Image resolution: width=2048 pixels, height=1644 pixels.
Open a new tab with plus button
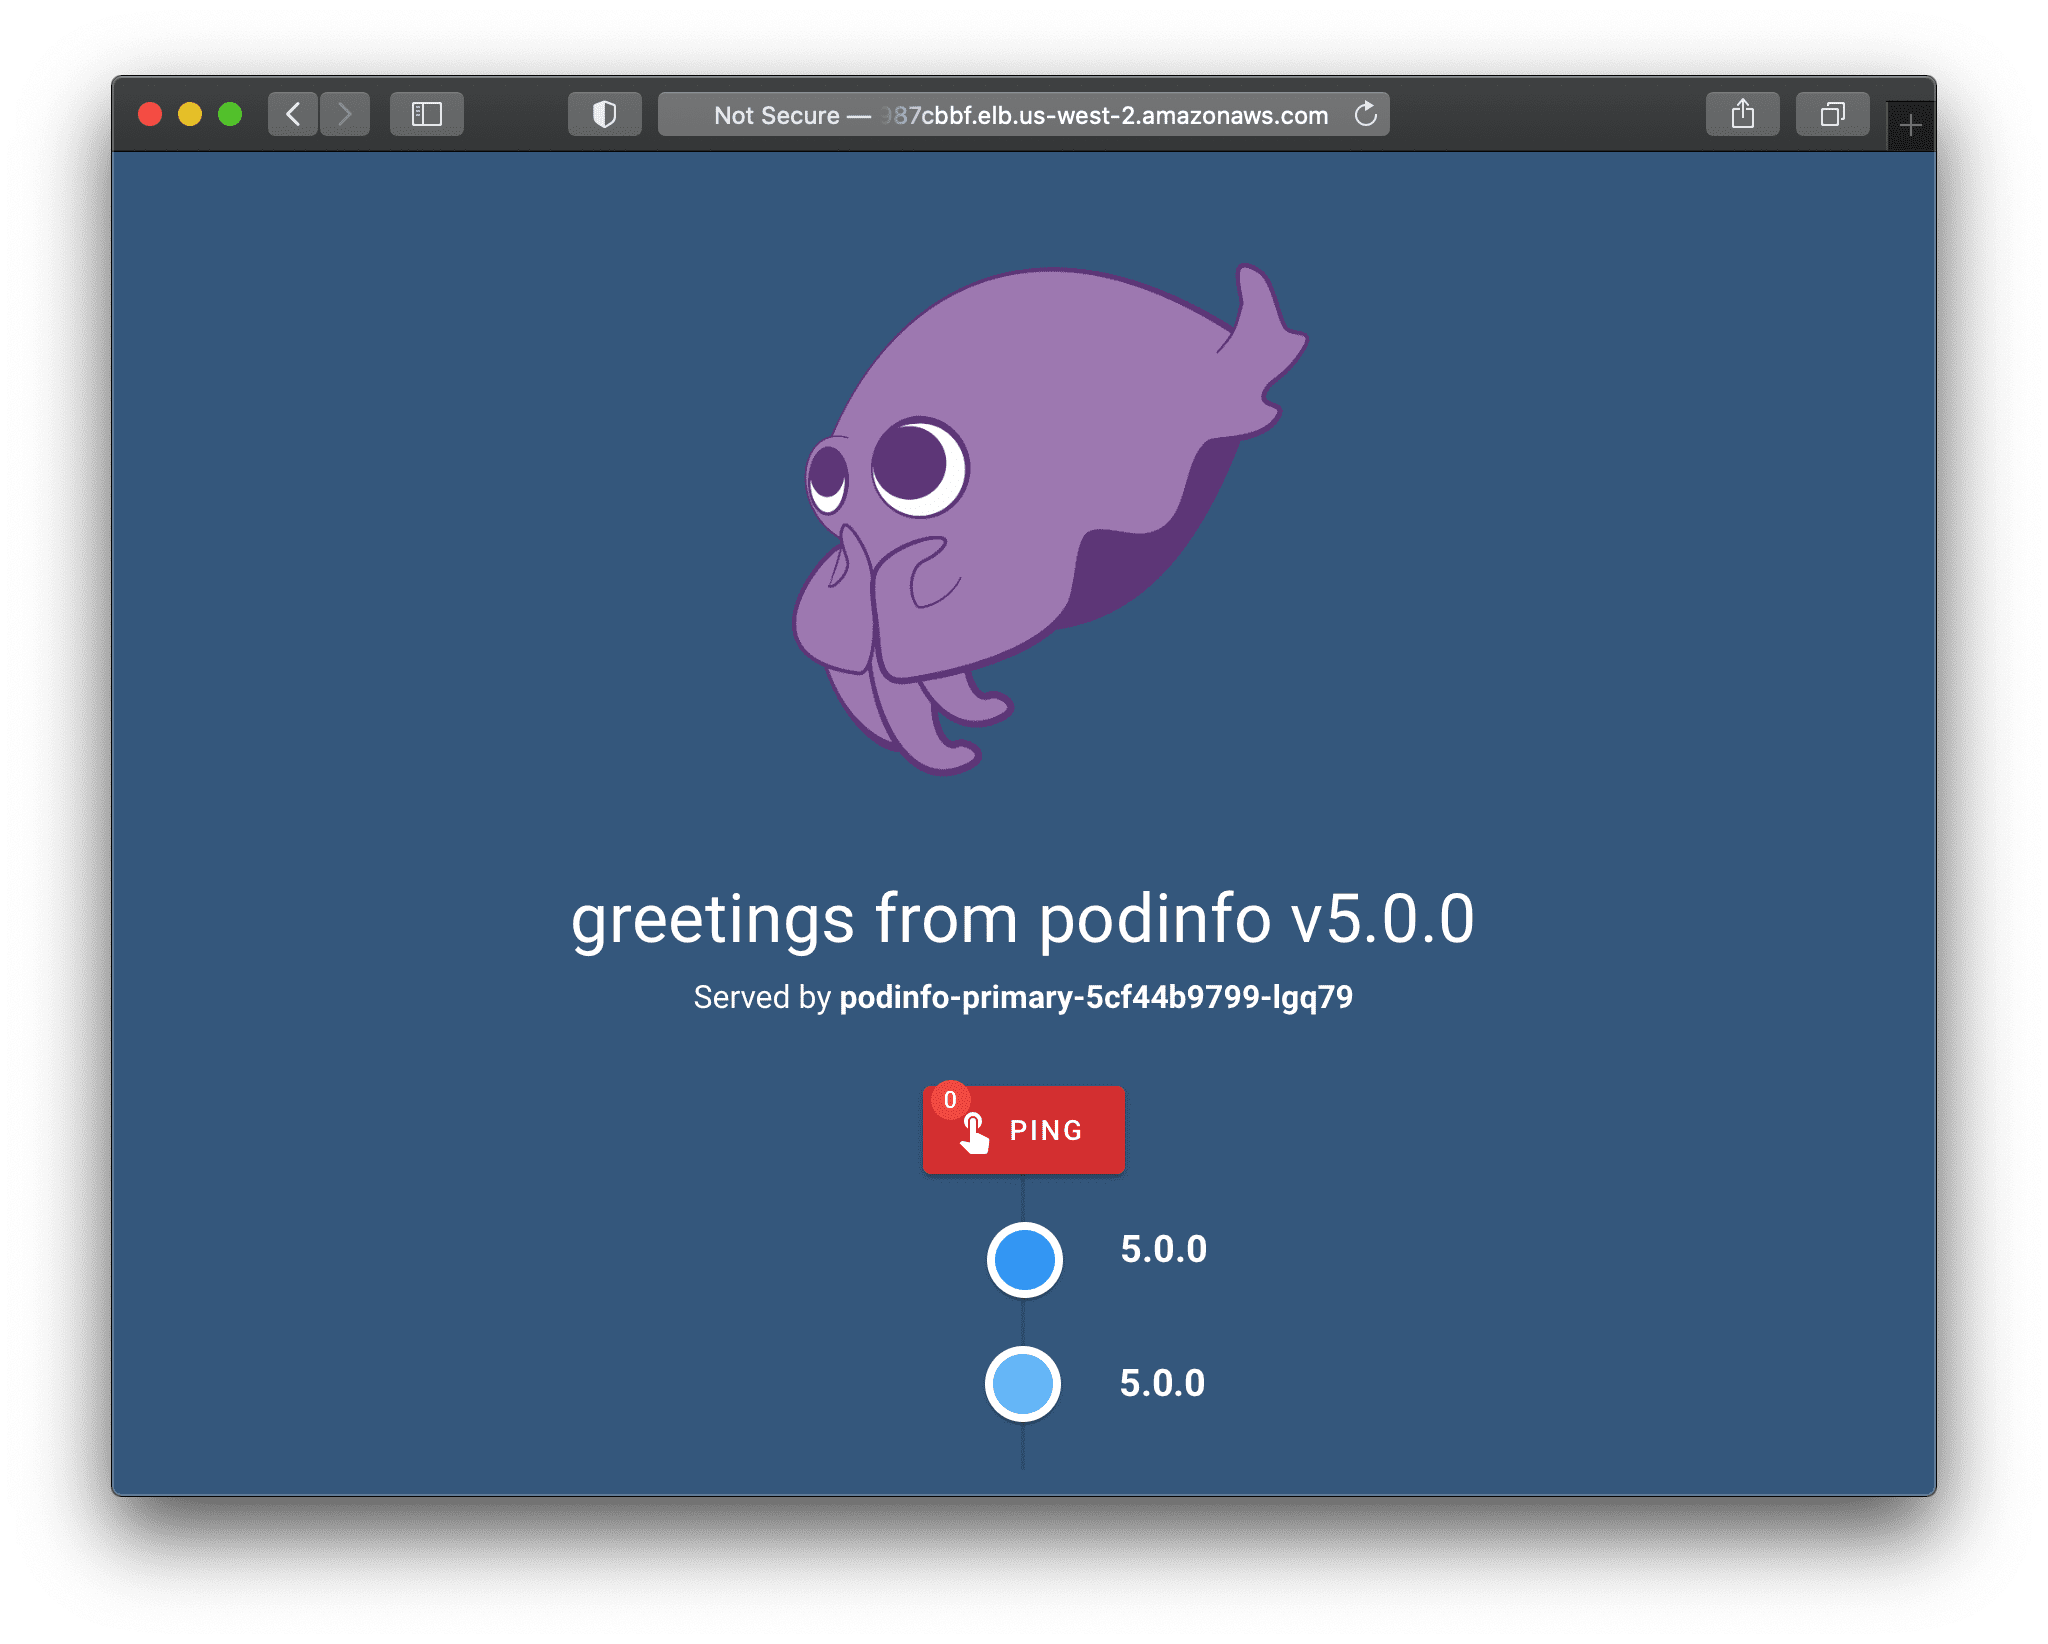pyautogui.click(x=1910, y=126)
